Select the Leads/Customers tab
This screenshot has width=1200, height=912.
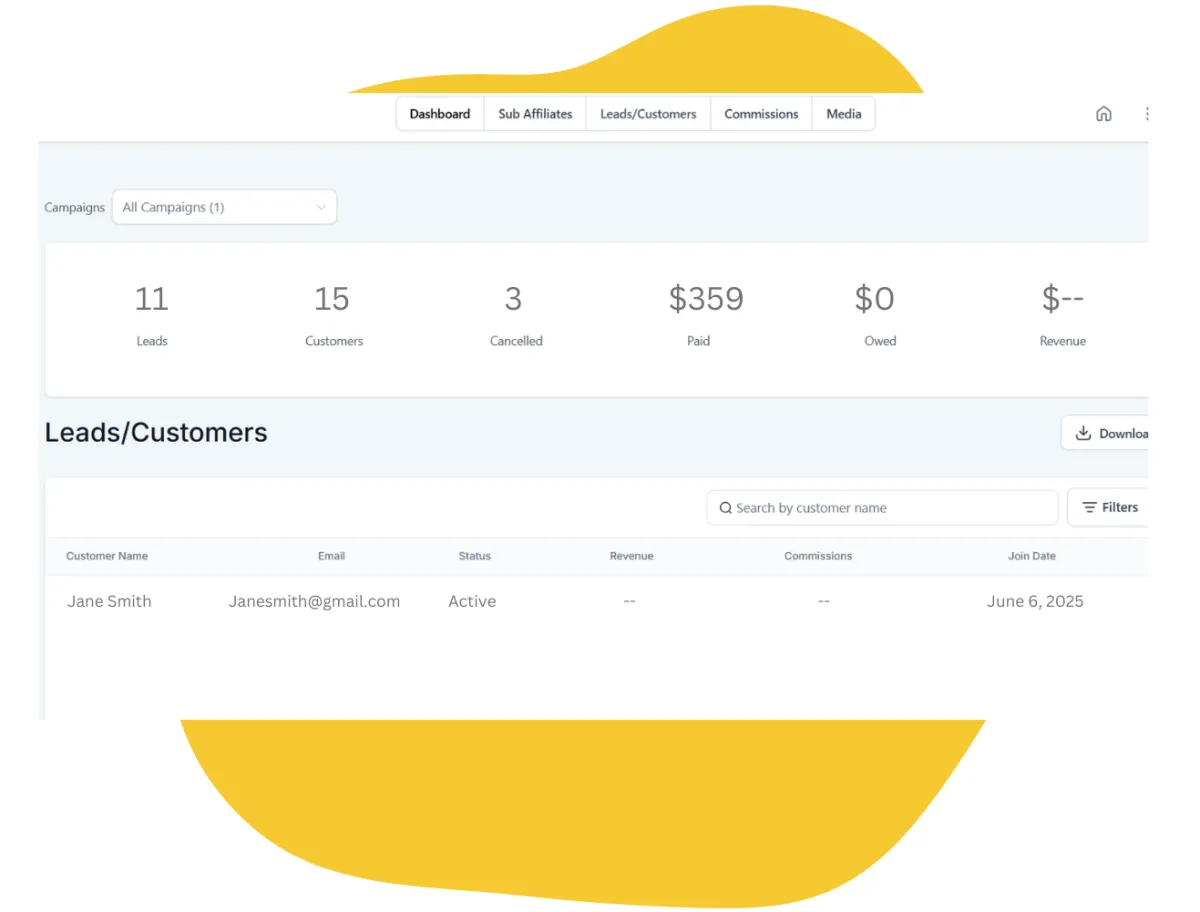tap(648, 114)
